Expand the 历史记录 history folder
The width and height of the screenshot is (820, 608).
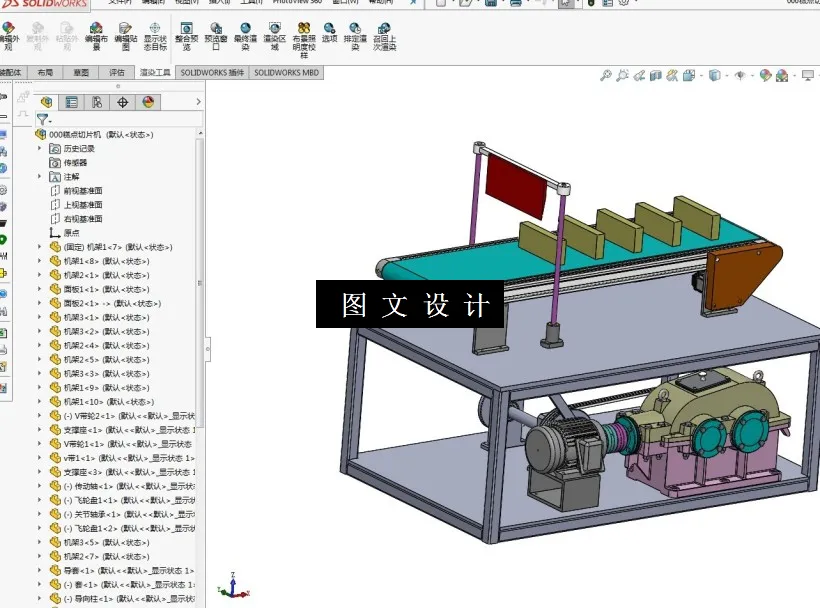point(39,148)
